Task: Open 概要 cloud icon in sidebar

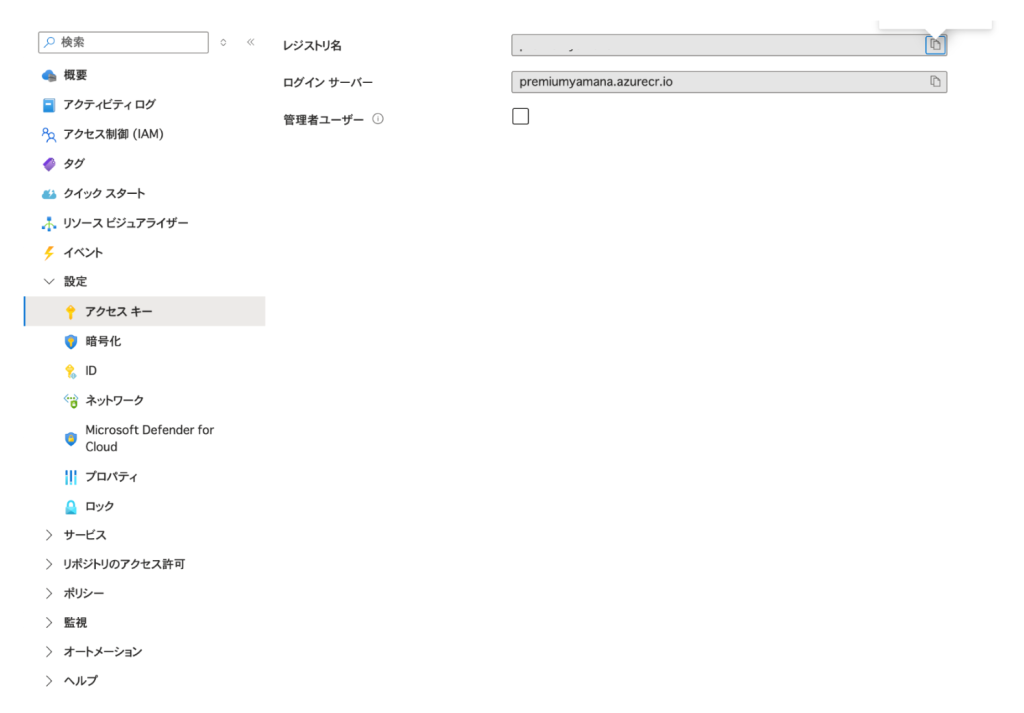Action: pos(49,75)
